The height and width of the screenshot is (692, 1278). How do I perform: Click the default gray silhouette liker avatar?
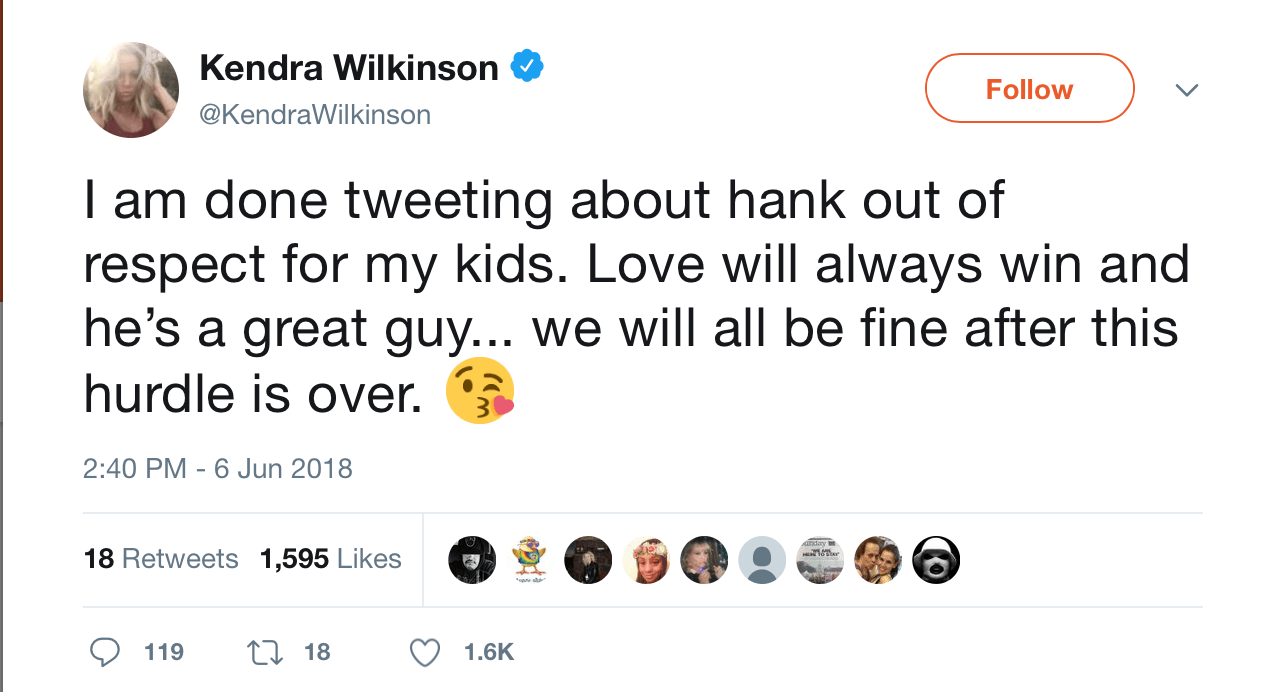pos(762,560)
